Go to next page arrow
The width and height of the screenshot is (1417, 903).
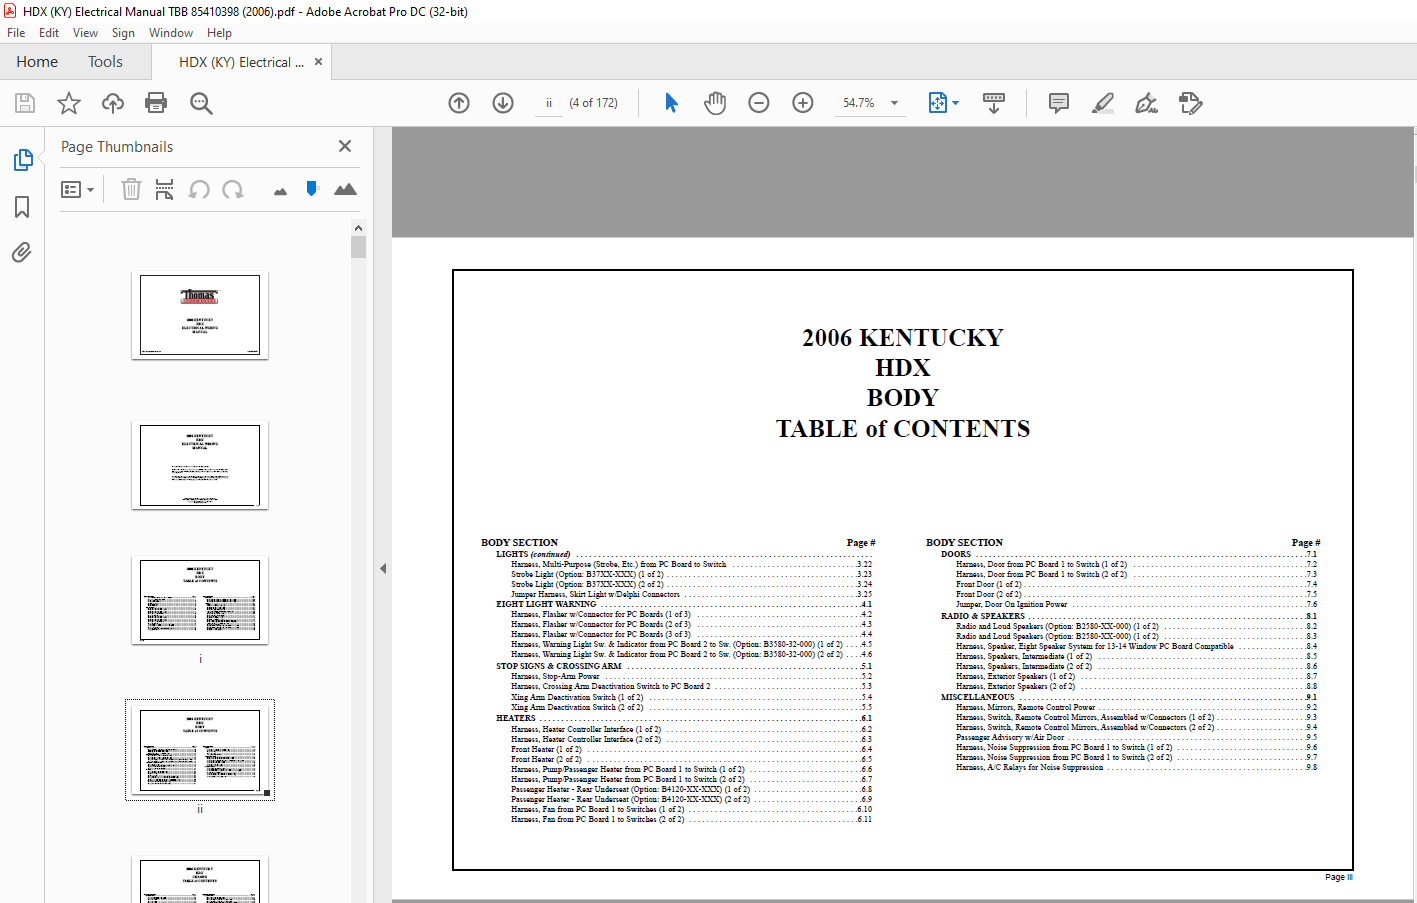pos(503,103)
